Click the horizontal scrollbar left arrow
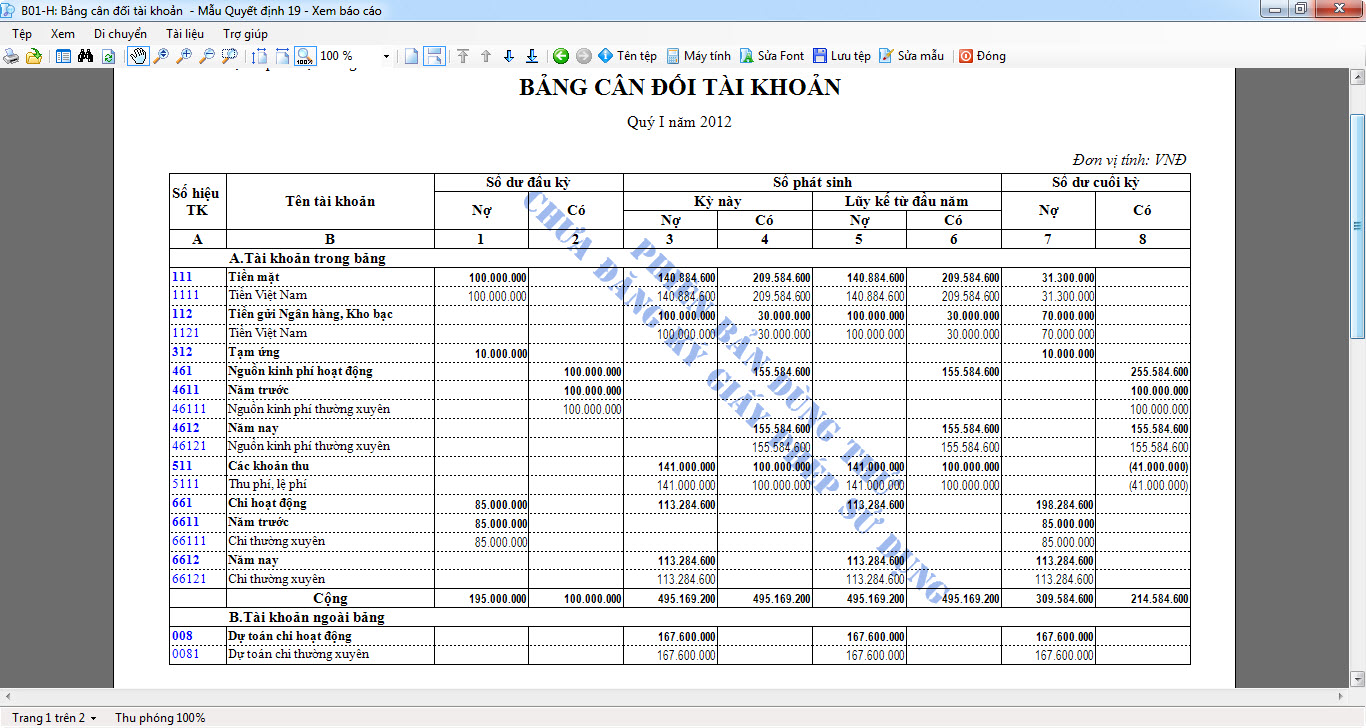 point(8,695)
